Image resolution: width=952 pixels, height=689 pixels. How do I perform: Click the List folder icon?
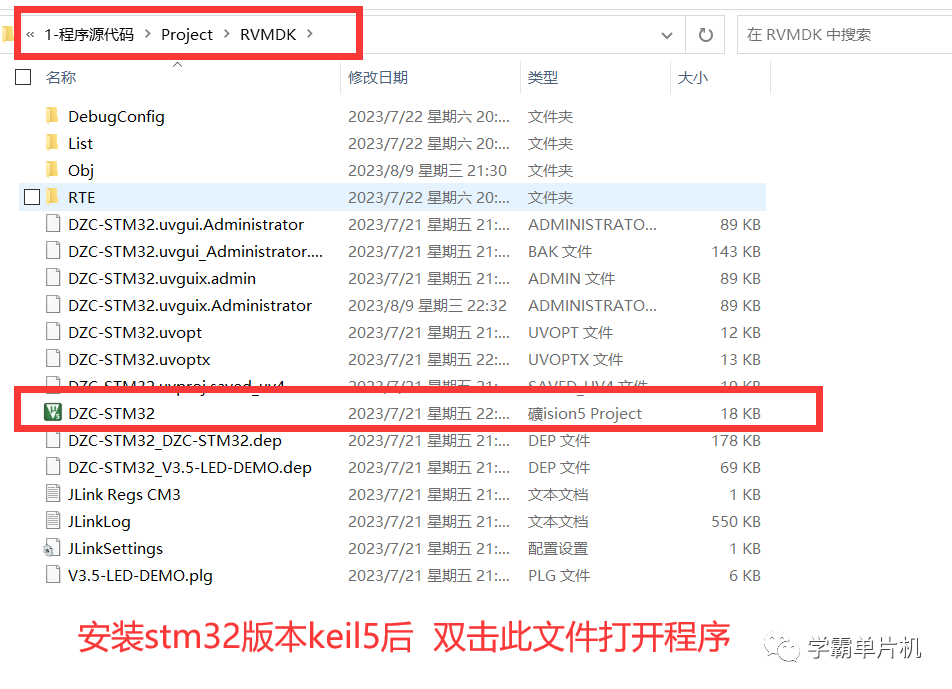point(53,143)
